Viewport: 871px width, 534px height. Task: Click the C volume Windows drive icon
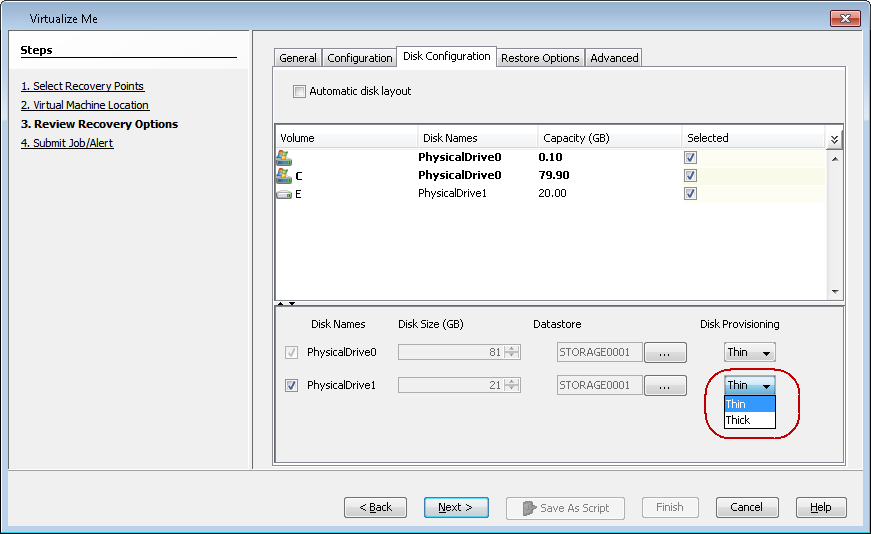point(283,176)
